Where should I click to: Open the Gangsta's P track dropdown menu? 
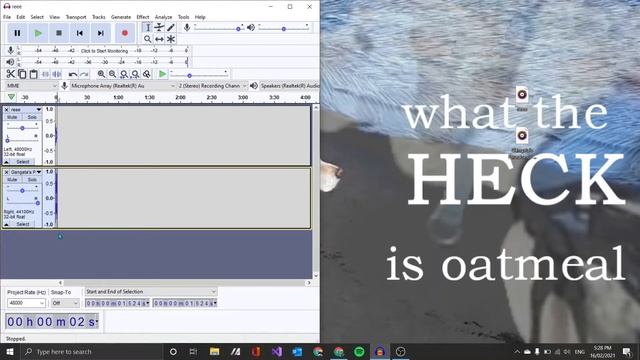click(x=26, y=172)
